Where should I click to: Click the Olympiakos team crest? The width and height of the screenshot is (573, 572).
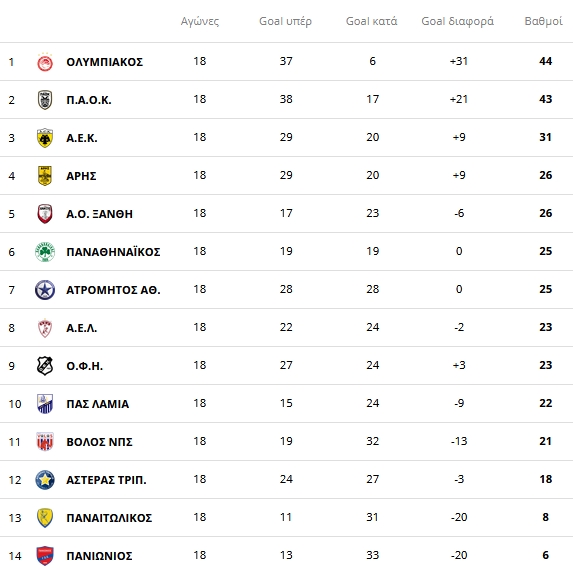[x=45, y=62]
